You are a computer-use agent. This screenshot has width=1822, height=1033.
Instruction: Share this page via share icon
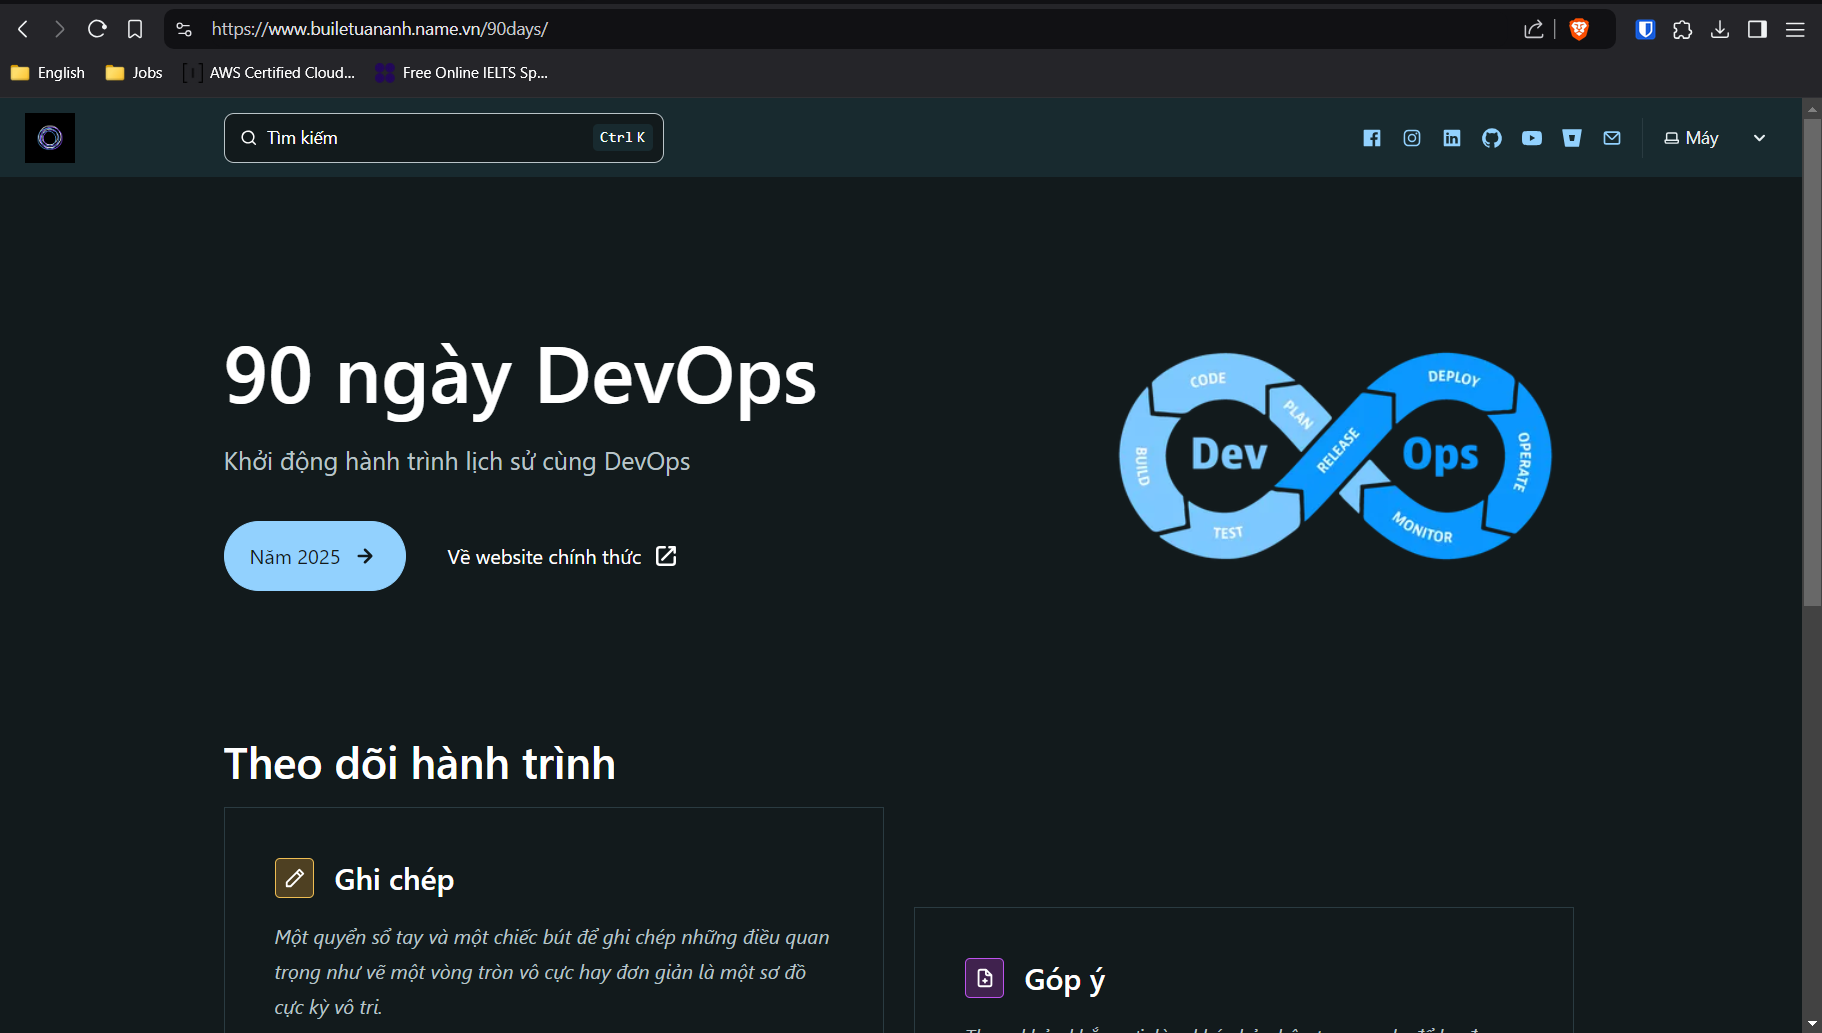click(x=1534, y=29)
